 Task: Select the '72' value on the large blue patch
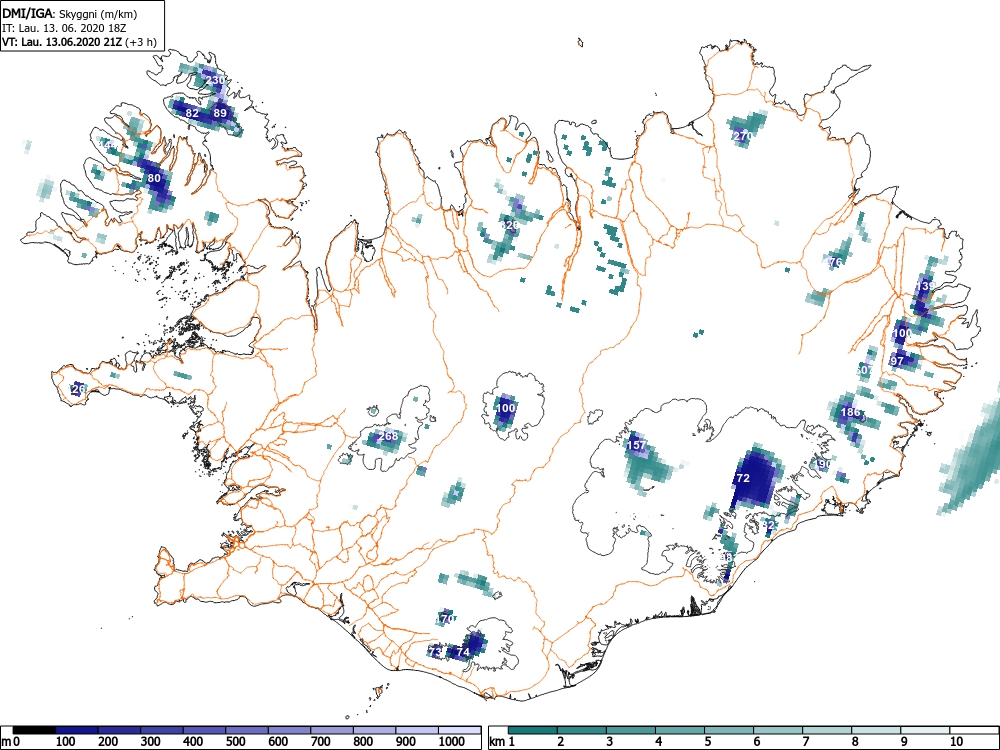[x=743, y=478]
